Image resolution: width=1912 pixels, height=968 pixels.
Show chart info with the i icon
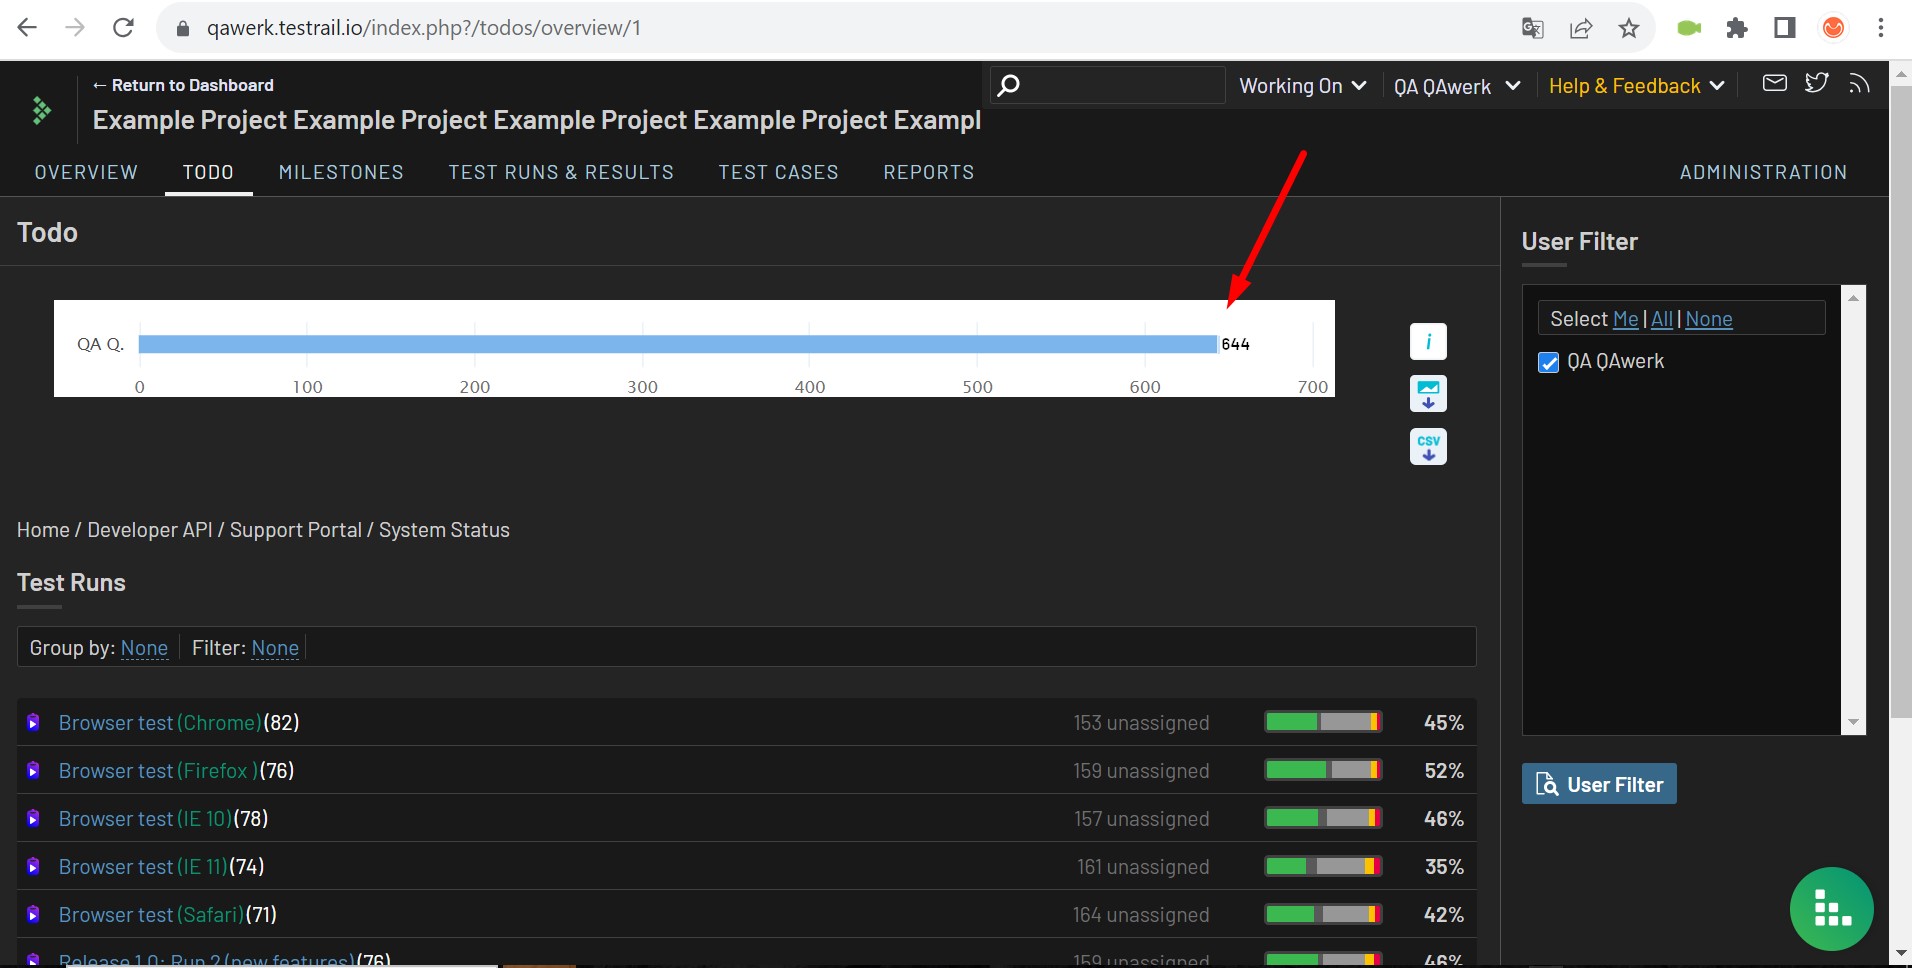(x=1428, y=342)
